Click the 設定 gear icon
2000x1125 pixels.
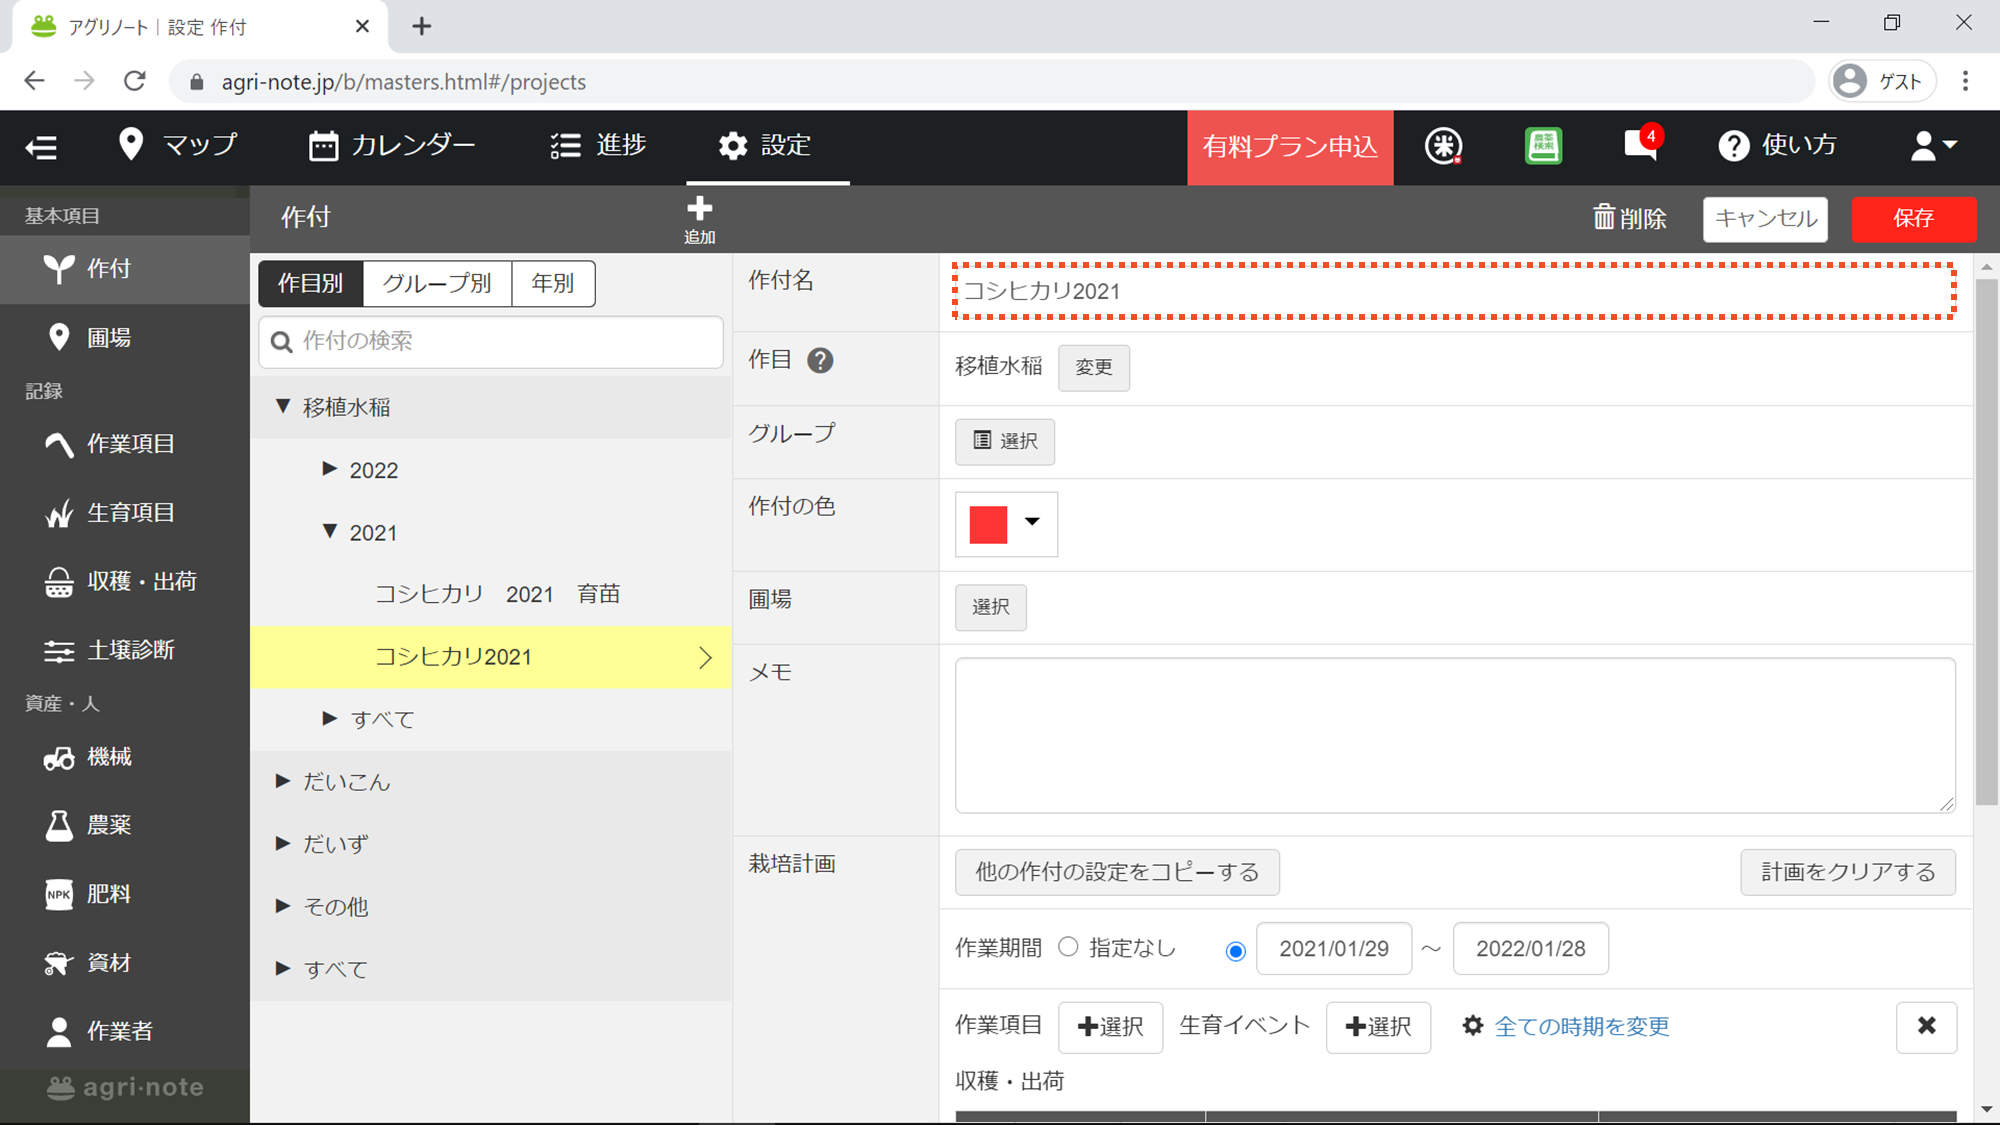tap(733, 146)
